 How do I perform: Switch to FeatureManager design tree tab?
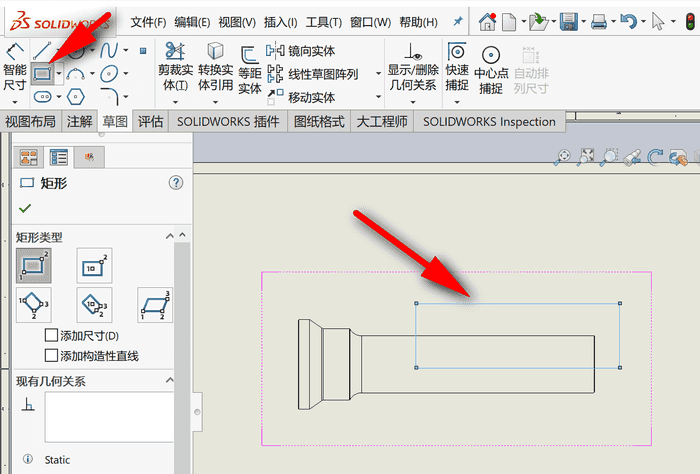[x=29, y=157]
